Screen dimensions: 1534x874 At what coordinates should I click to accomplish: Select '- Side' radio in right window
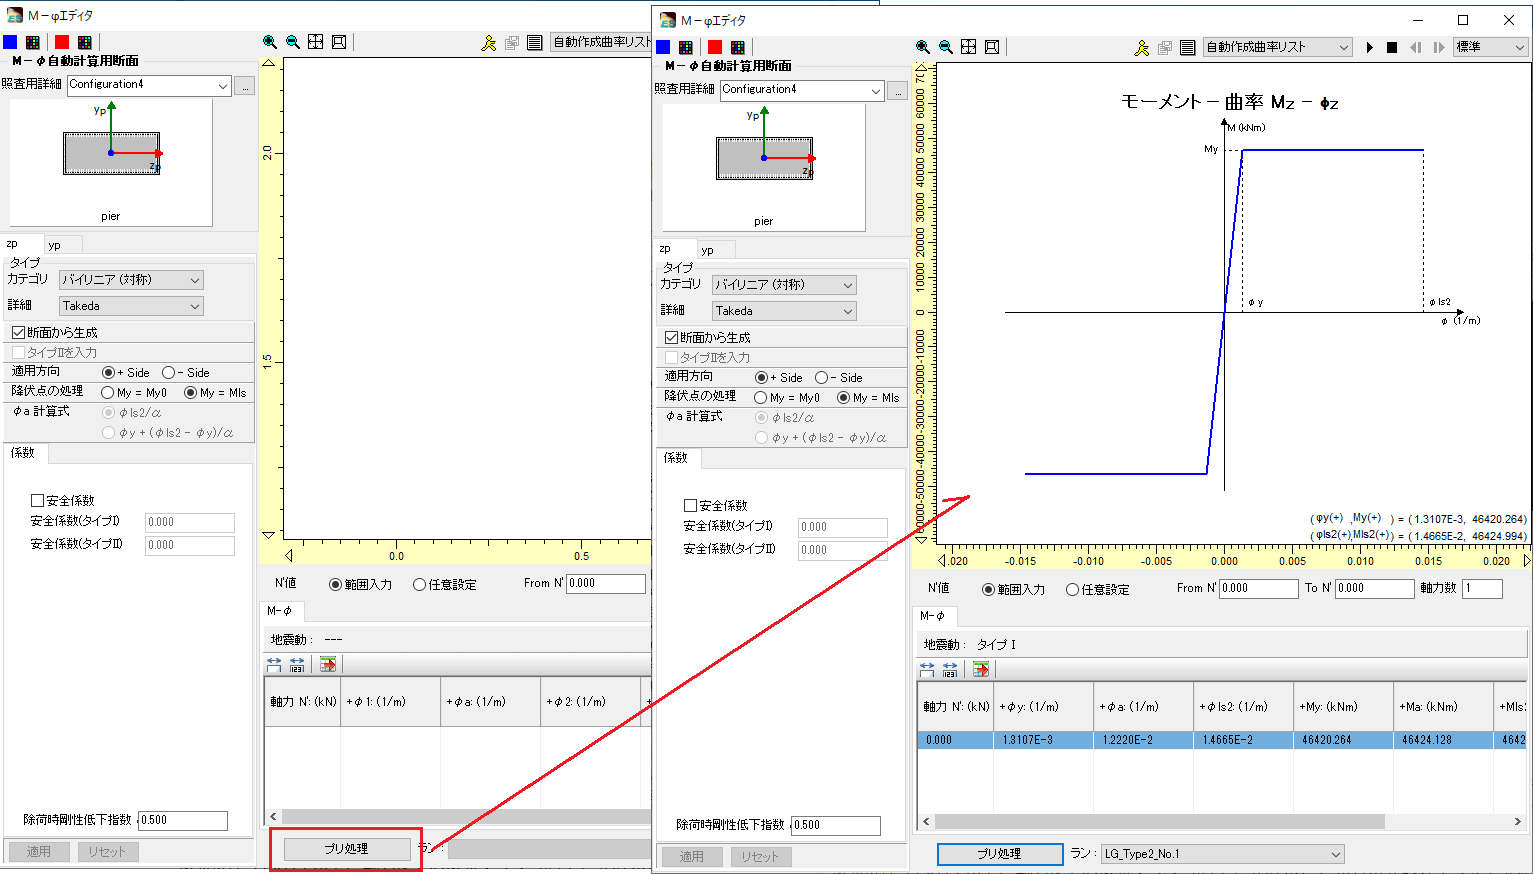pyautogui.click(x=821, y=377)
